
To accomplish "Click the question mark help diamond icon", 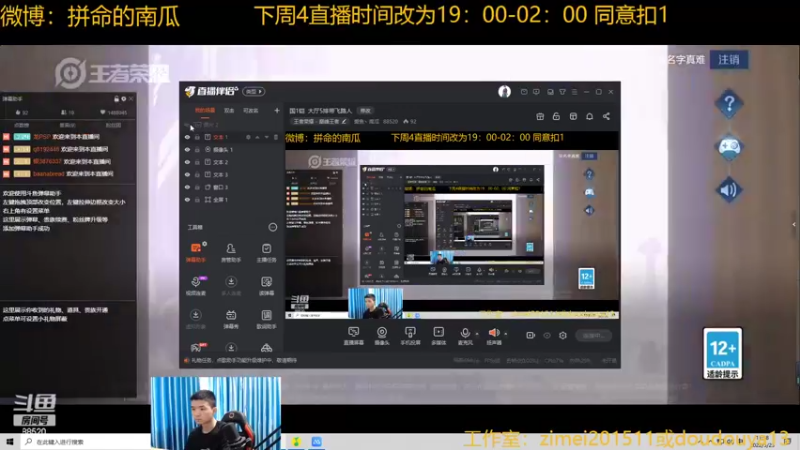I will (729, 104).
